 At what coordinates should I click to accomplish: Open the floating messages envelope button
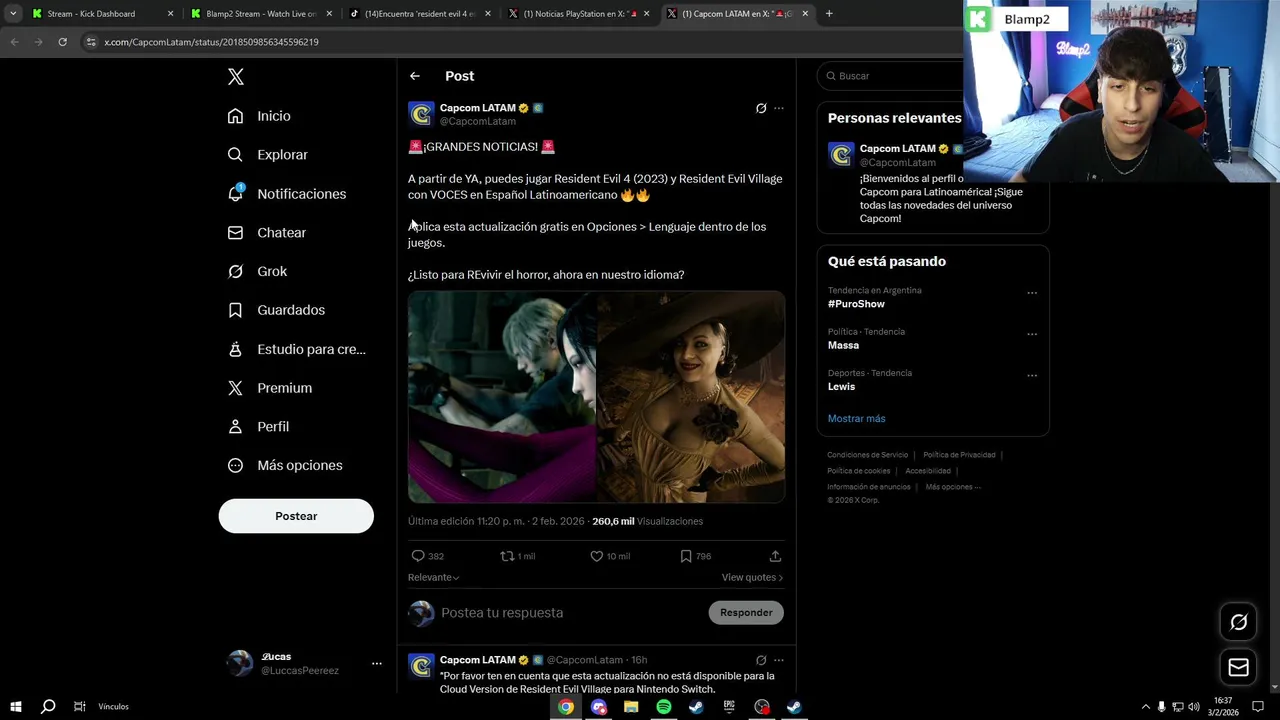coord(1238,667)
